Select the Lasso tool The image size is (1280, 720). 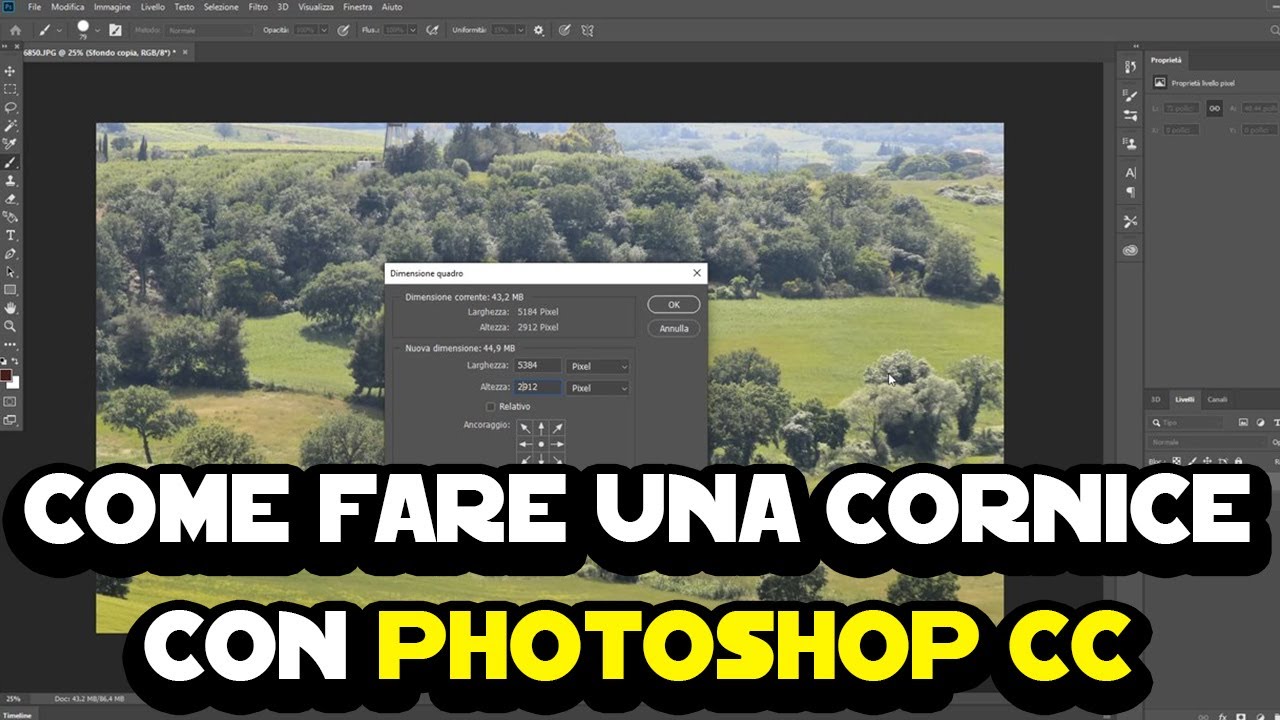click(11, 107)
